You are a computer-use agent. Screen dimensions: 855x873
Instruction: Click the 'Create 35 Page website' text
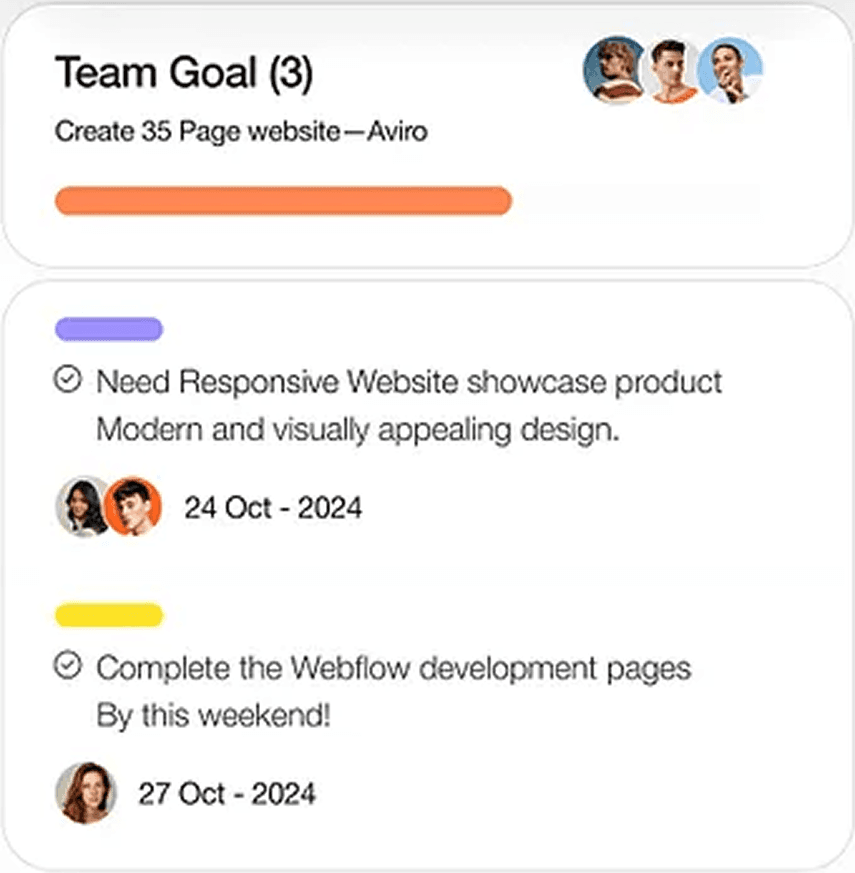[x=197, y=131]
